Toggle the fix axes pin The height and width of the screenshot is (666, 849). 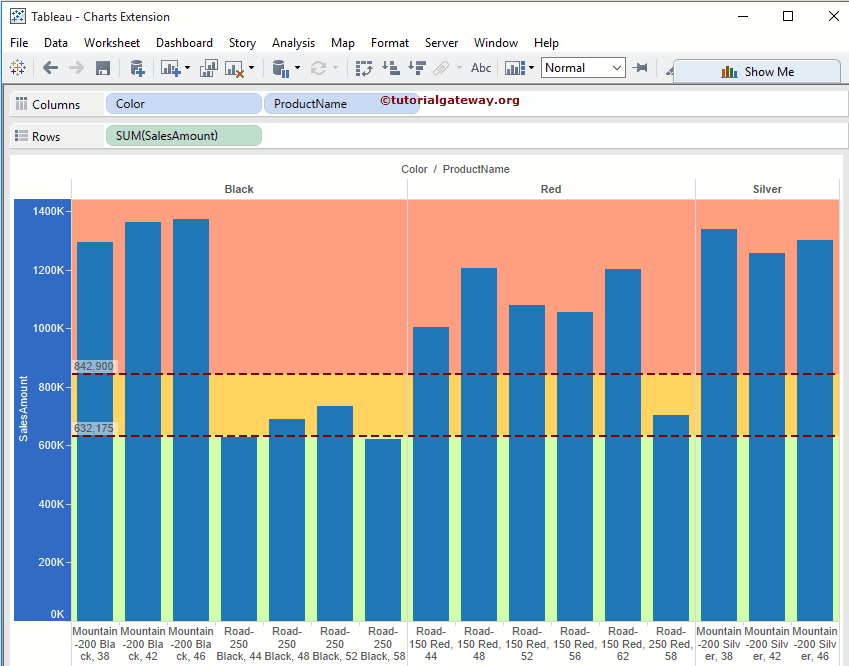[x=641, y=68]
